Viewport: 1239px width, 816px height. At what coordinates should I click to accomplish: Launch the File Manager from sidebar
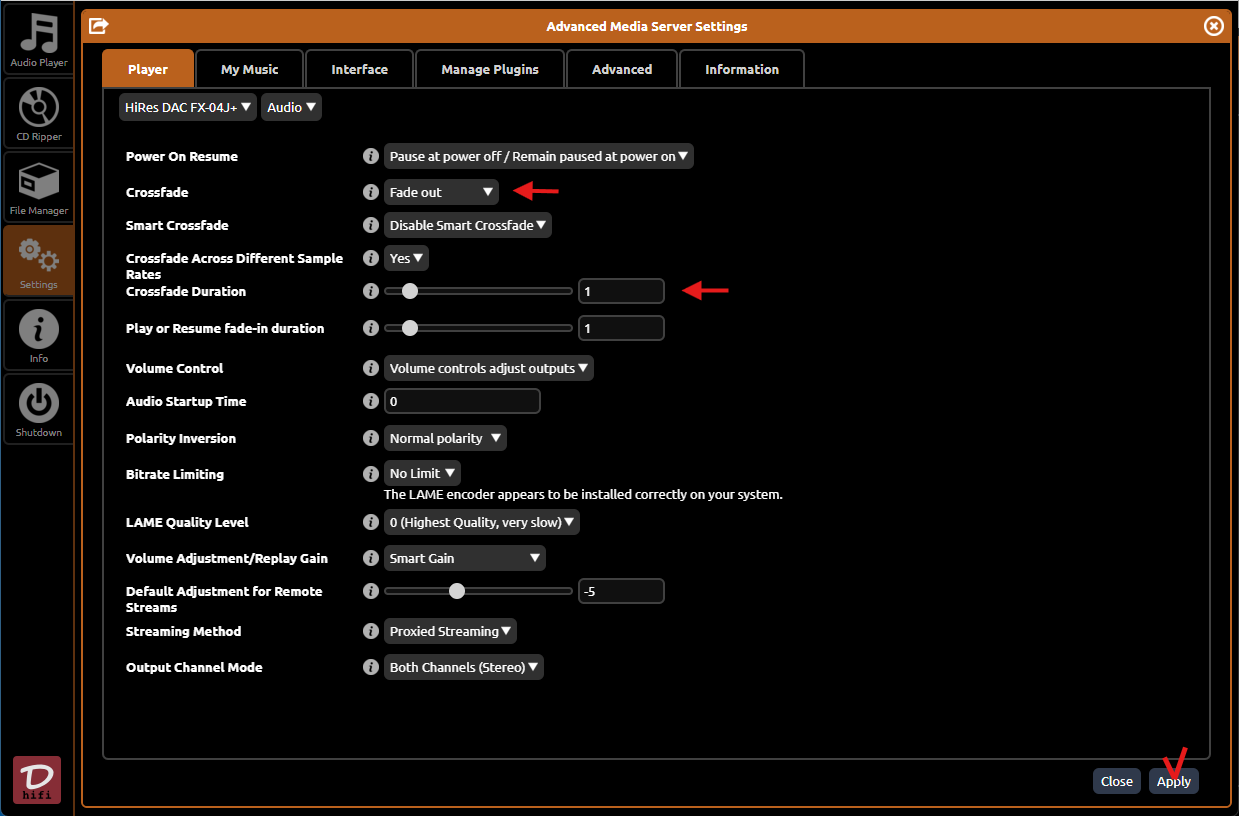38,188
